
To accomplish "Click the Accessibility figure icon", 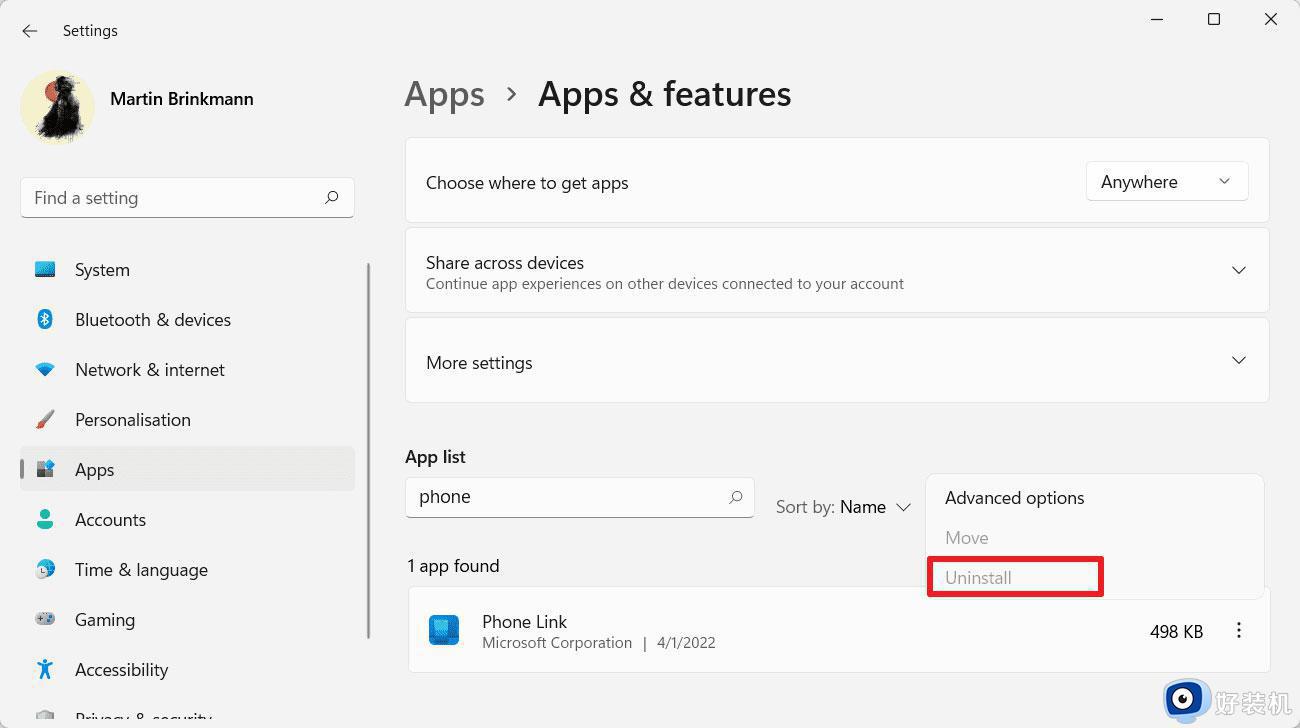I will coord(45,670).
